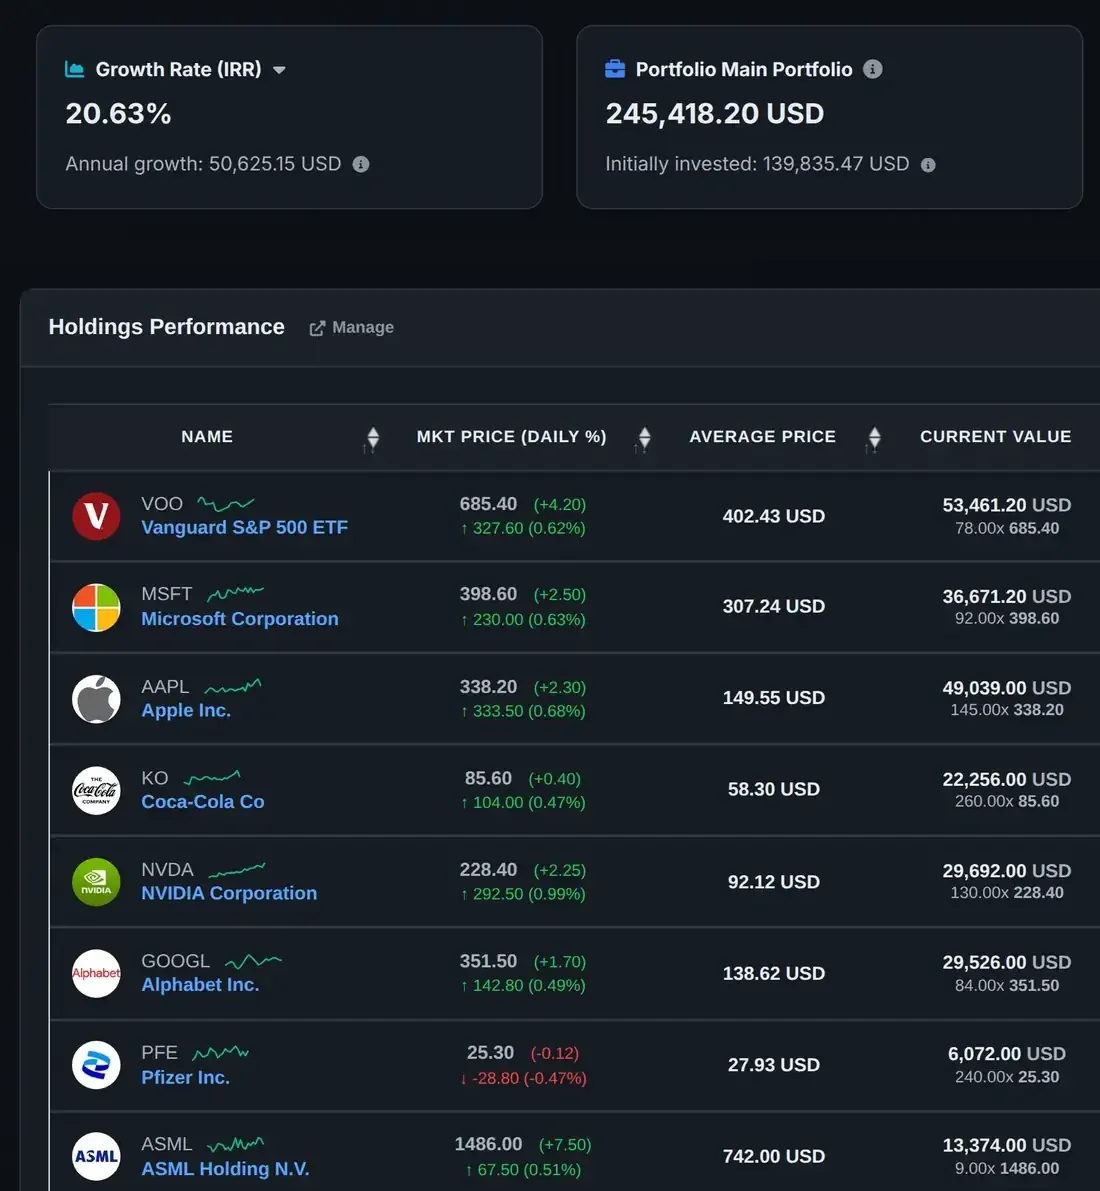The image size is (1100, 1191).
Task: Click the ASML logo icon
Action: [96, 1156]
